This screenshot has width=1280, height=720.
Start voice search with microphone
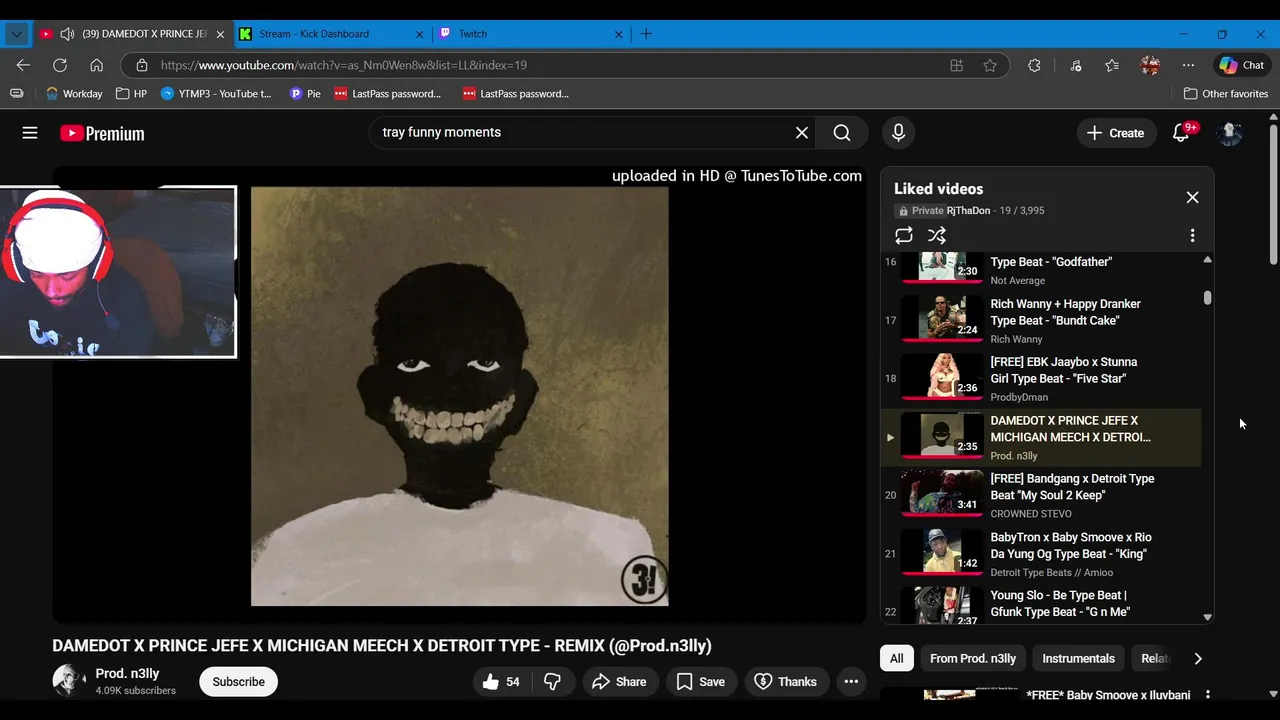click(x=898, y=133)
